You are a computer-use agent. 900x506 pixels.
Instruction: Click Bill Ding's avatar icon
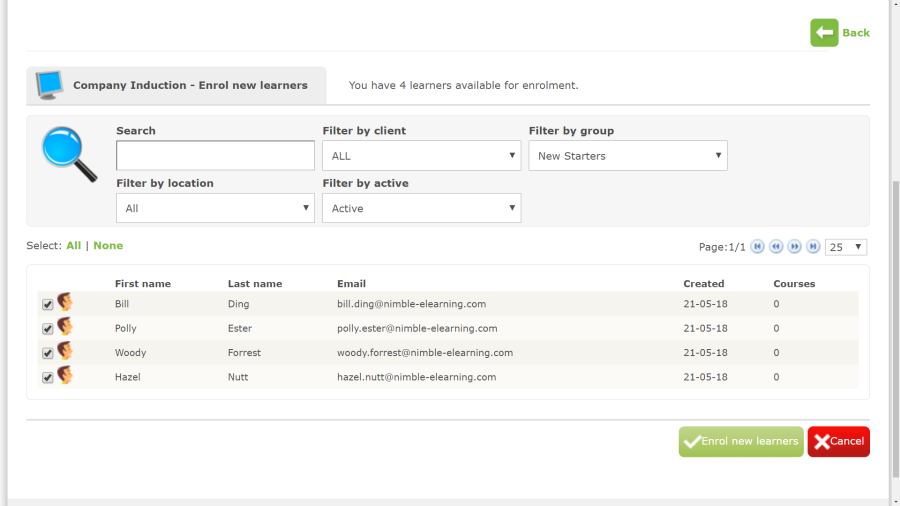pos(65,303)
